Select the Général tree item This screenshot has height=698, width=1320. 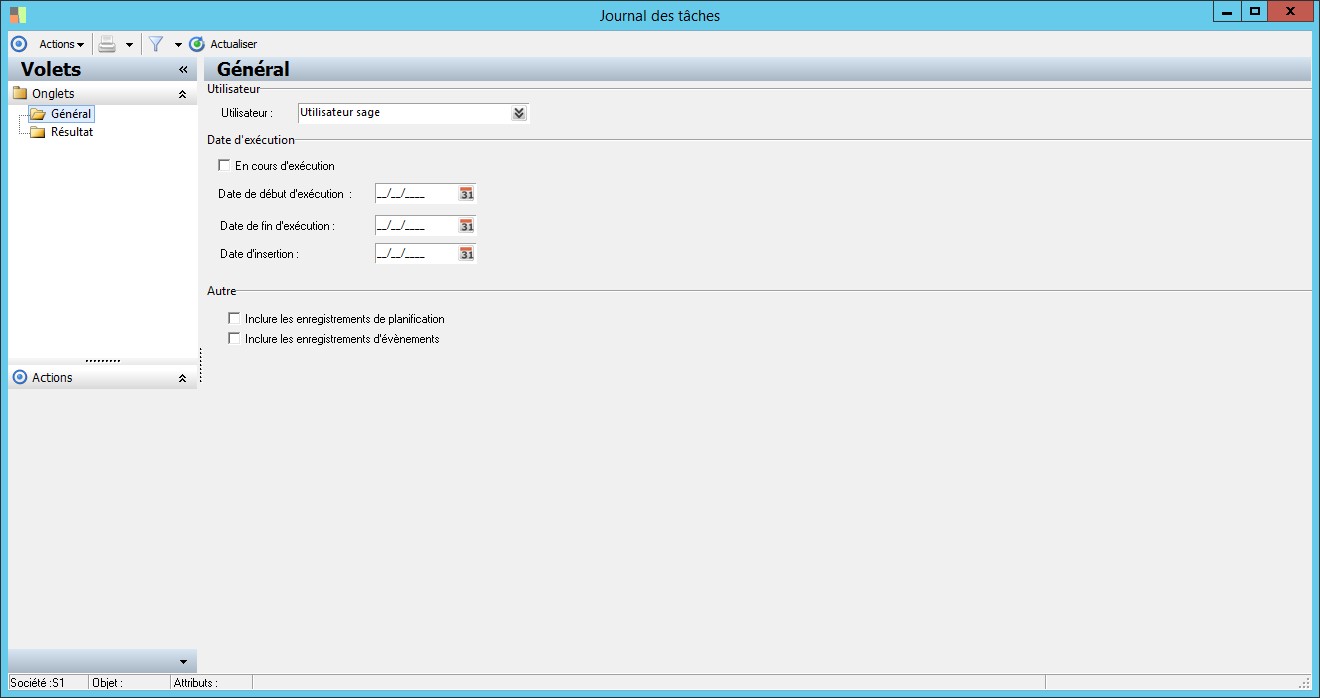coord(71,114)
